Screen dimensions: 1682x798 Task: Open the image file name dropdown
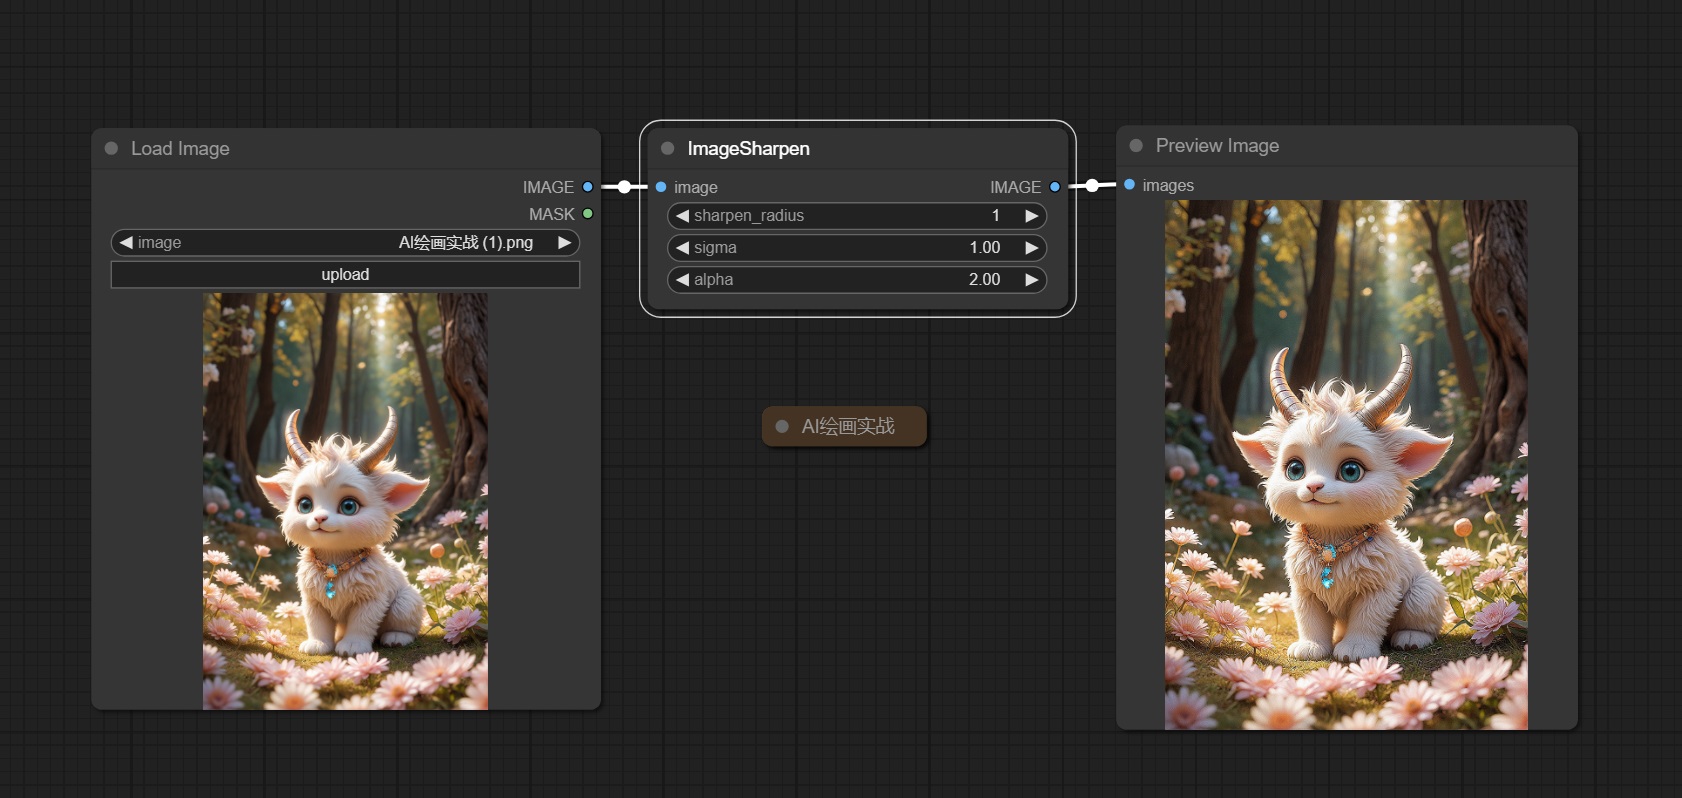[345, 242]
